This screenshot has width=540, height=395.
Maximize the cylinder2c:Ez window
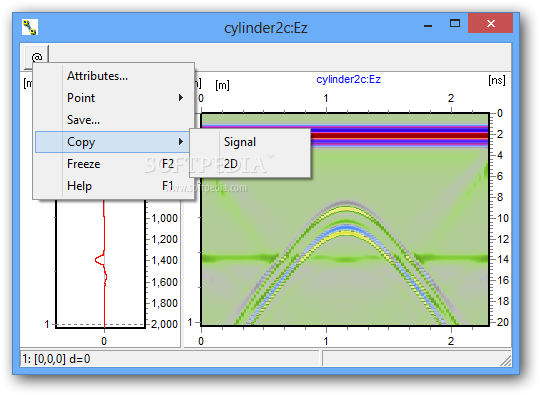[x=455, y=23]
